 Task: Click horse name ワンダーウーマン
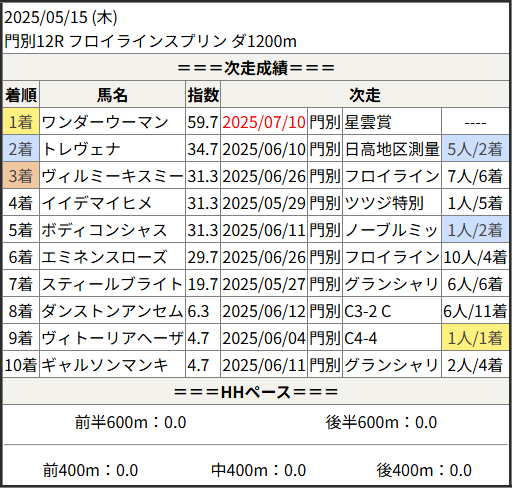click(105, 122)
